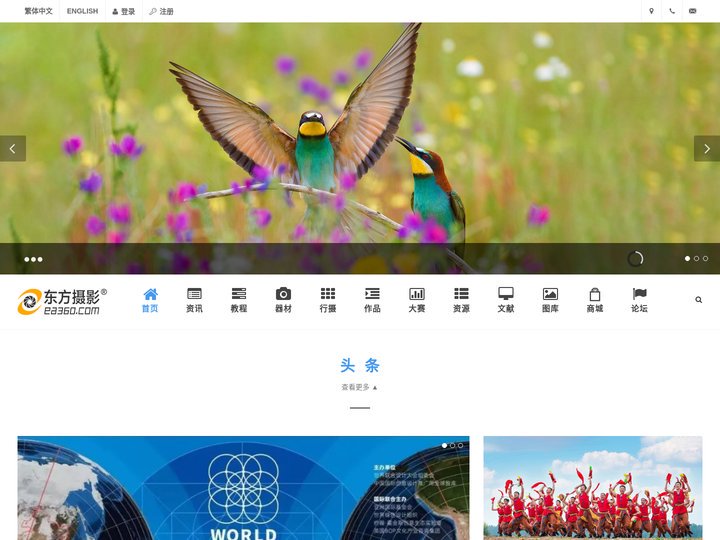Click the search magnifier icon
The height and width of the screenshot is (540, 720).
698,300
